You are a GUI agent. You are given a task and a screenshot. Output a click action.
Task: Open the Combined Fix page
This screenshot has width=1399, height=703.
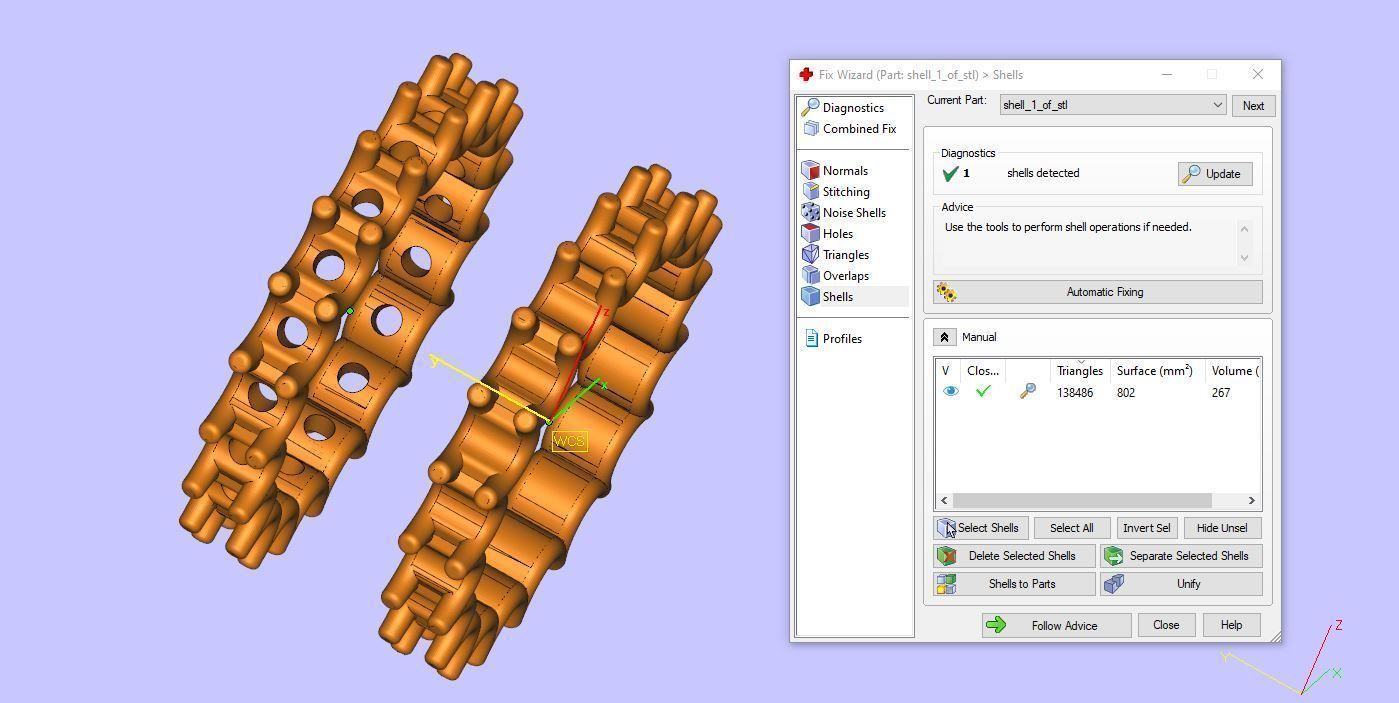coord(859,128)
